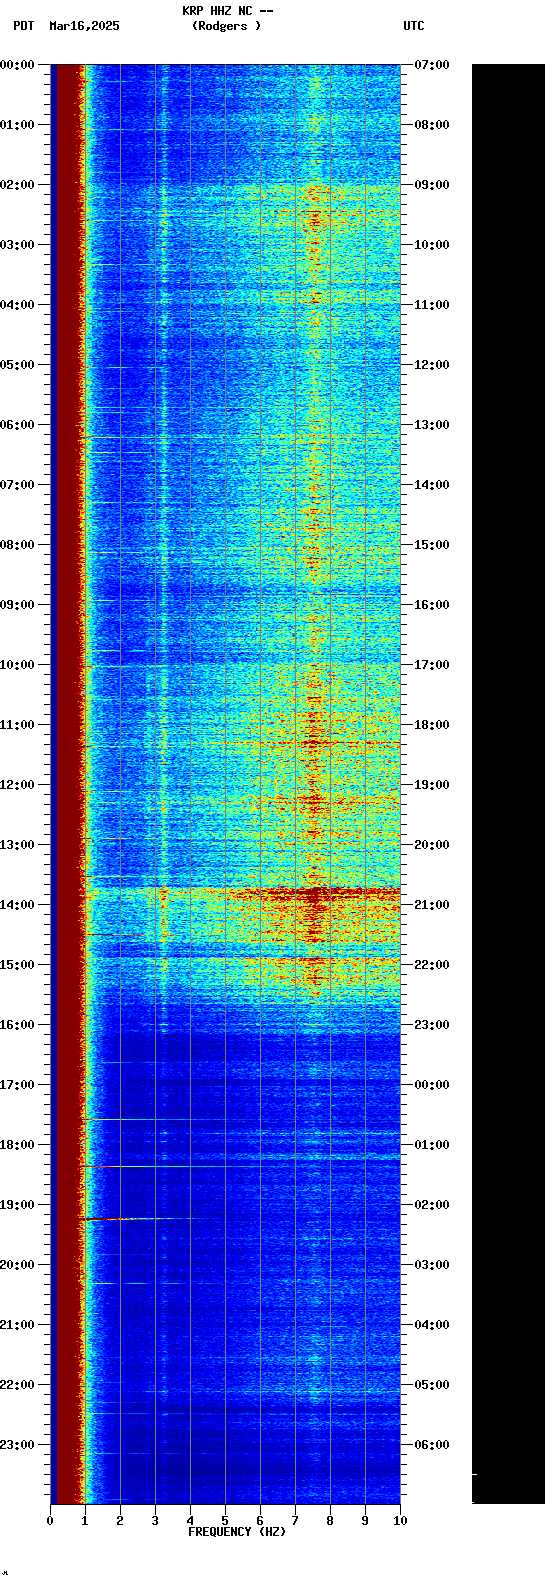Click the date "Mar16,2025"

tap(84, 26)
